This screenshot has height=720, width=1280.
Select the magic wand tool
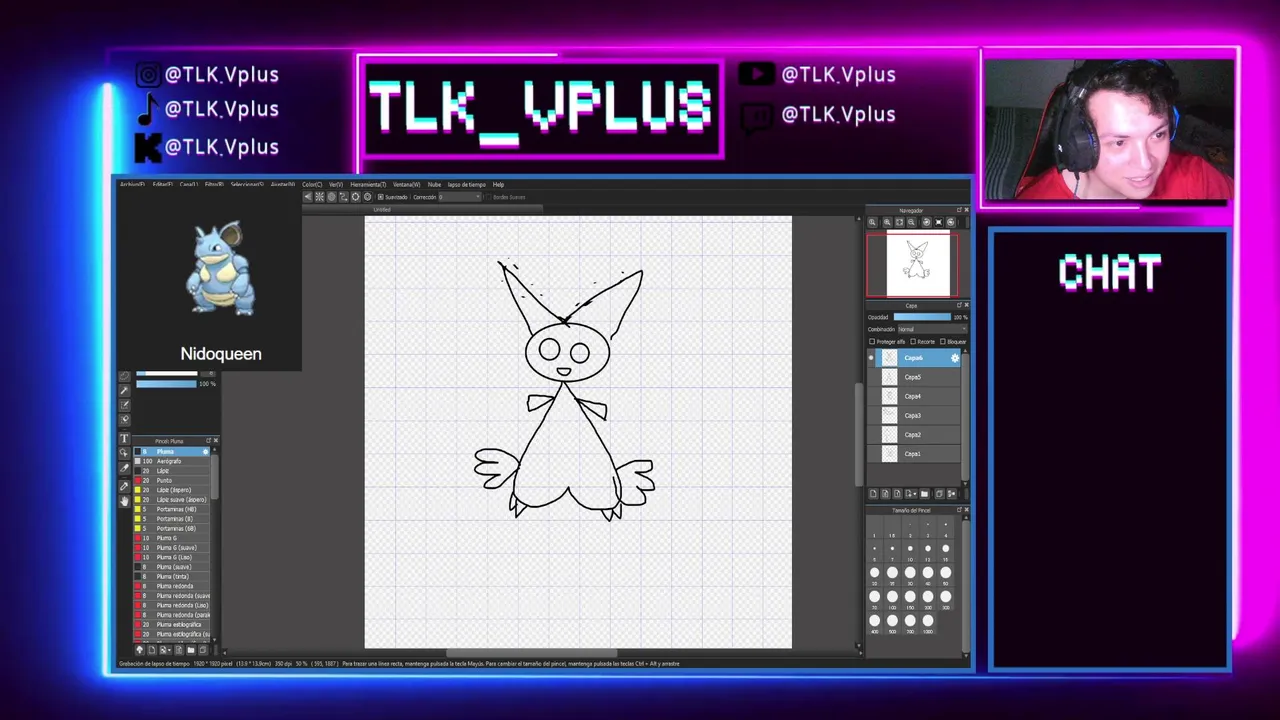click(x=124, y=390)
